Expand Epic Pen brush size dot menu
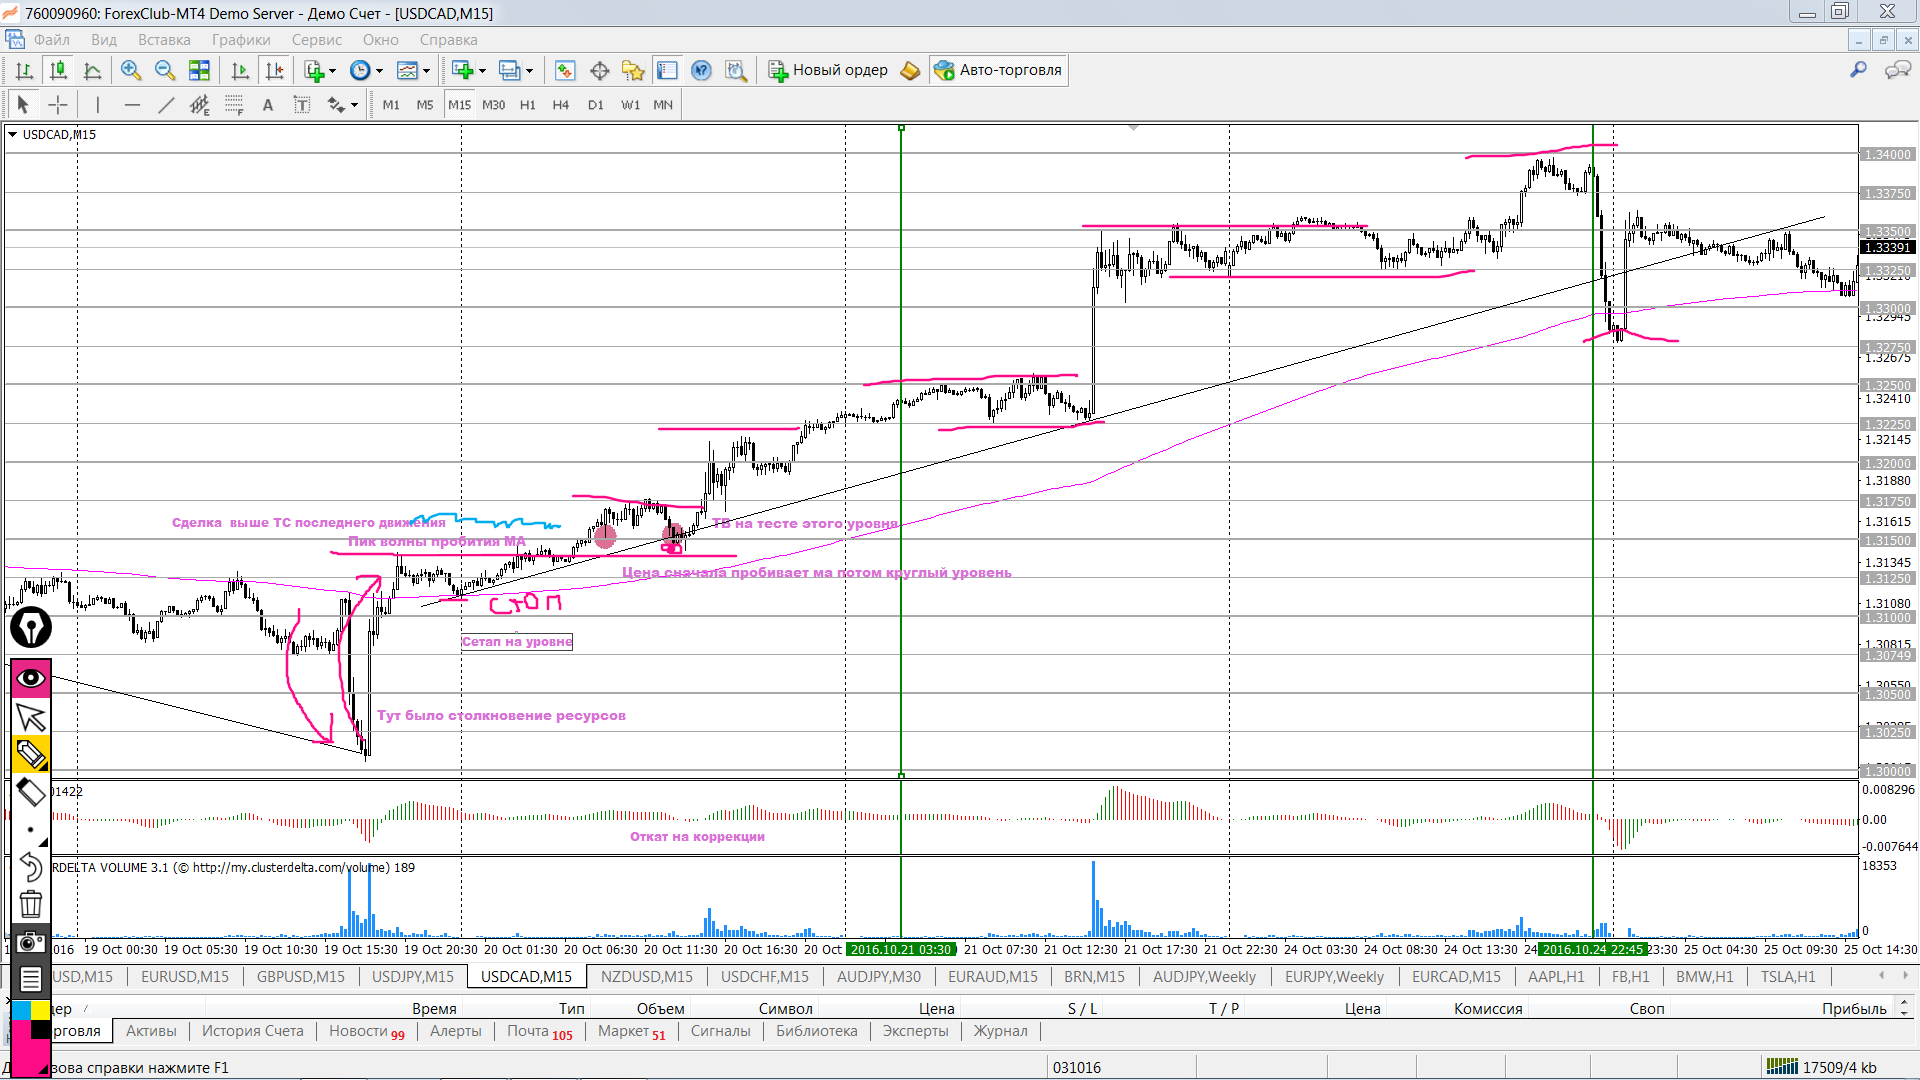The image size is (1920, 1080). 31,831
